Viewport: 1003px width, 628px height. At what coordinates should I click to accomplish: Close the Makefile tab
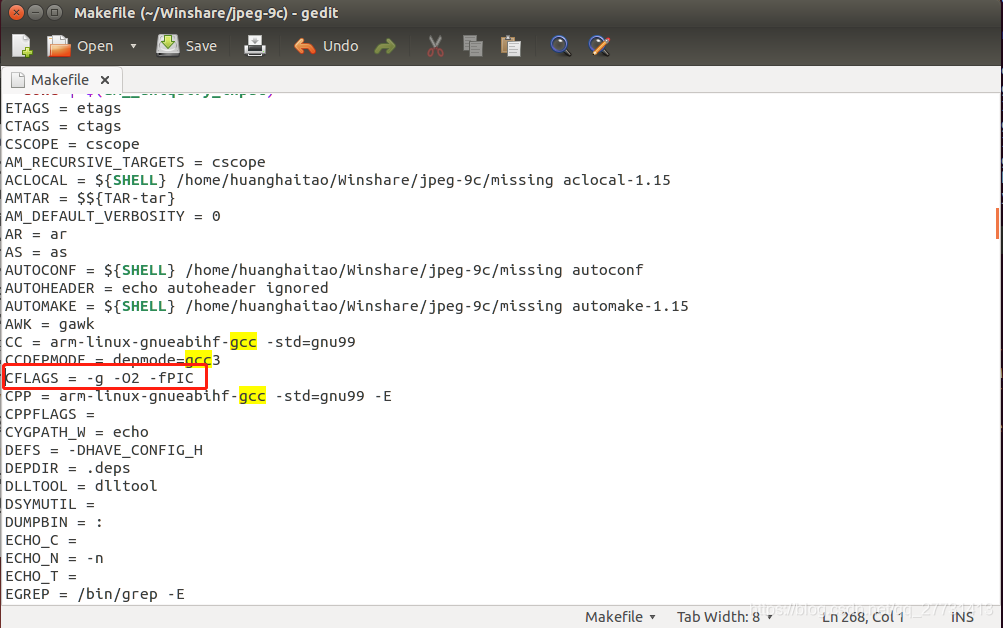coord(105,80)
